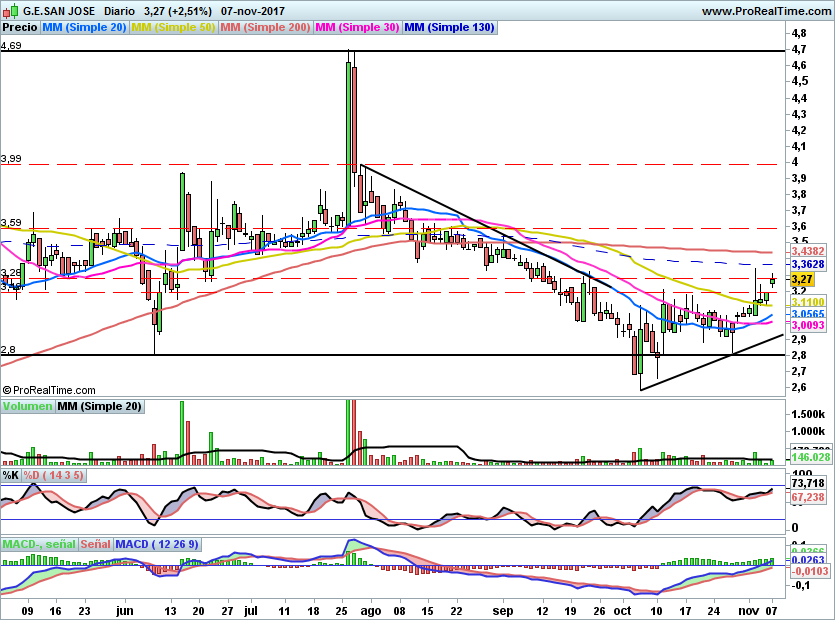Image resolution: width=835 pixels, height=620 pixels.
Task: Click the blue 3,3628 value tag
Action: (807, 264)
